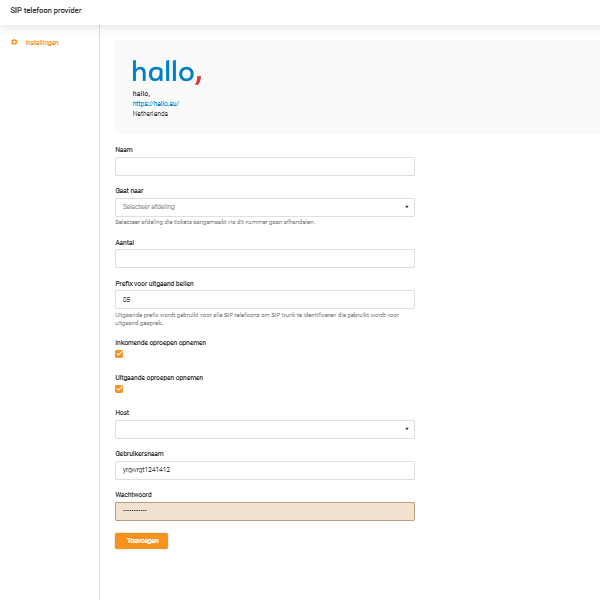Click the SIP telefoon provider title
The height and width of the screenshot is (600, 600).
(46, 10)
